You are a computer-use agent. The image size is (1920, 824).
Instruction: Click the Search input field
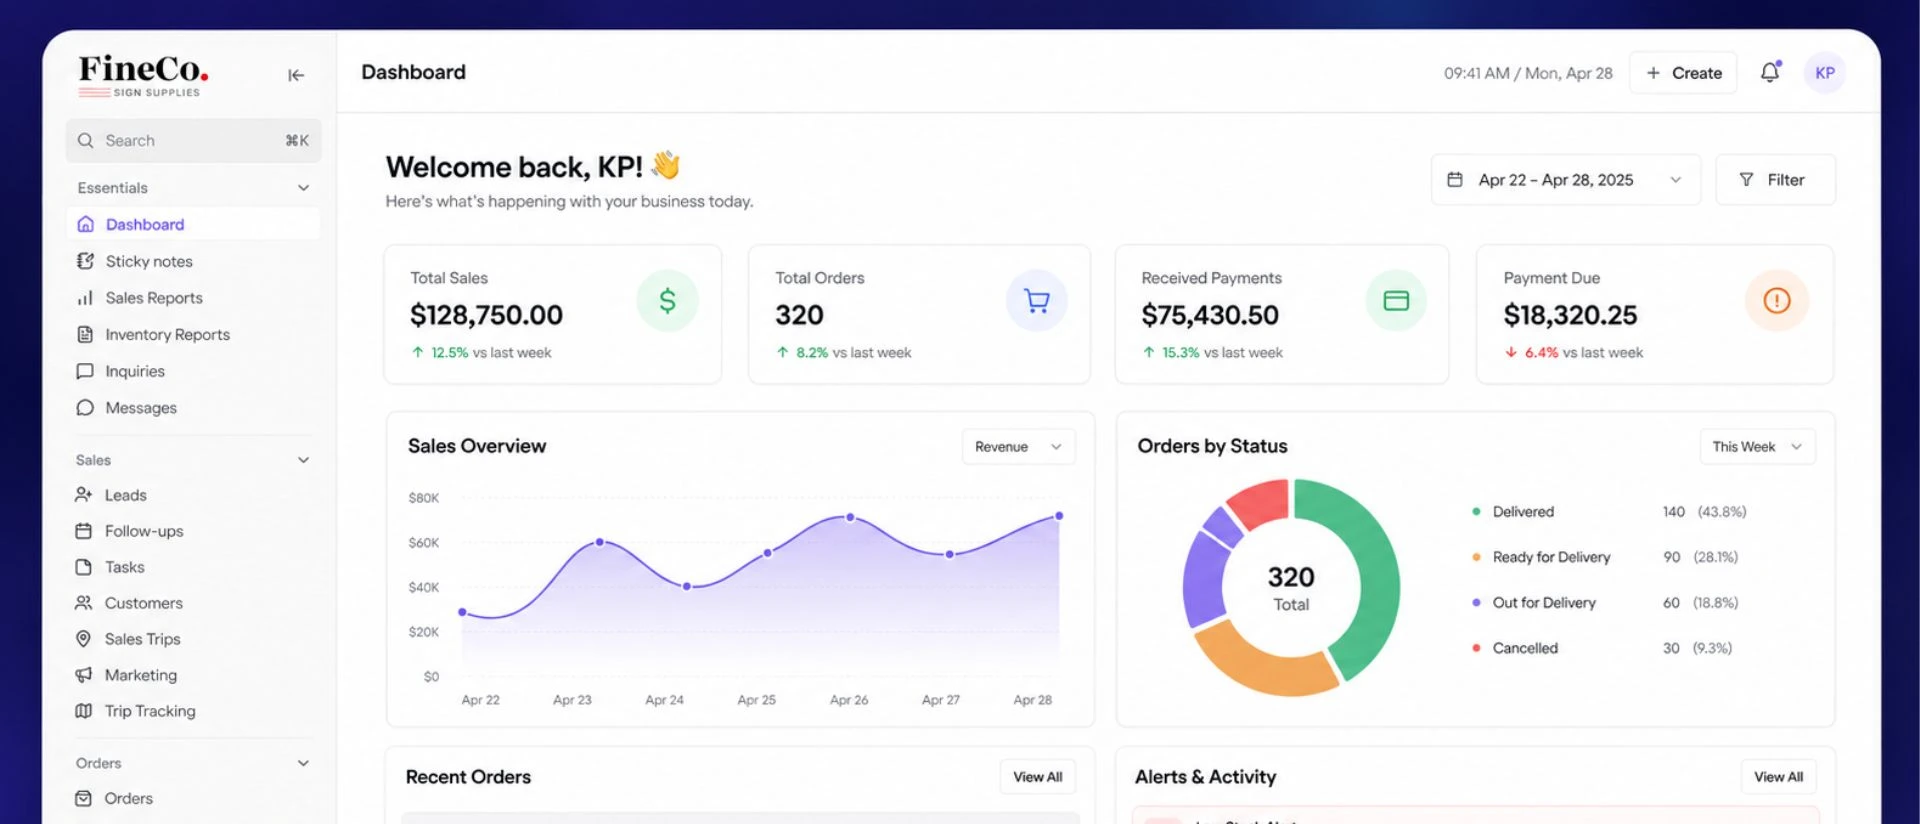pyautogui.click(x=193, y=141)
